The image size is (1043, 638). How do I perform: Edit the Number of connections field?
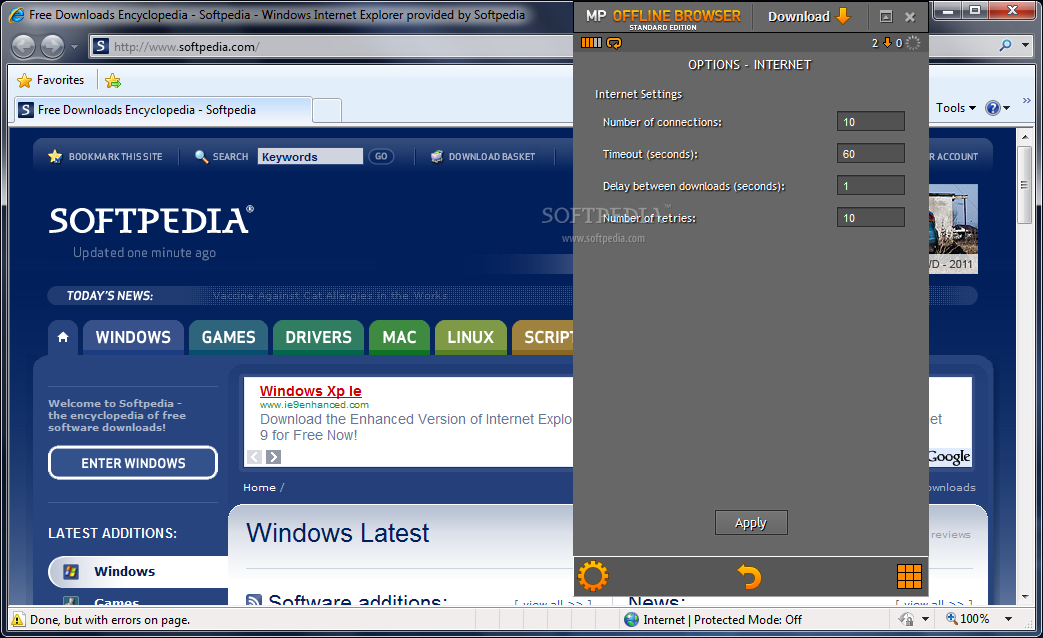871,122
